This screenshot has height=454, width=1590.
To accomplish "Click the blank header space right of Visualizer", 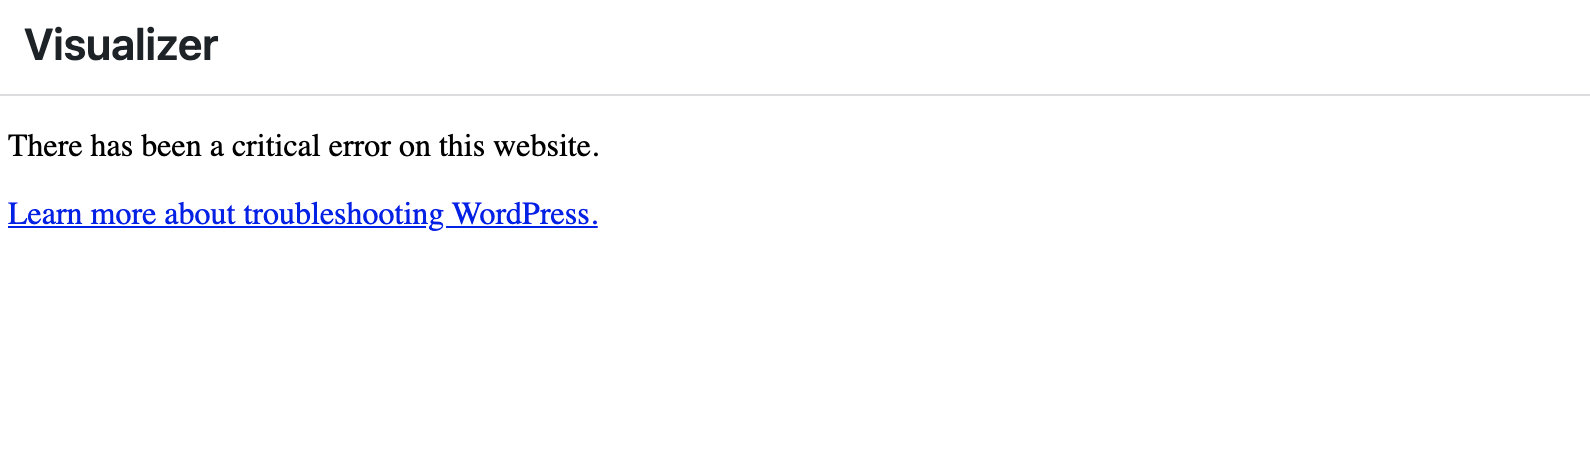I will (x=900, y=45).
